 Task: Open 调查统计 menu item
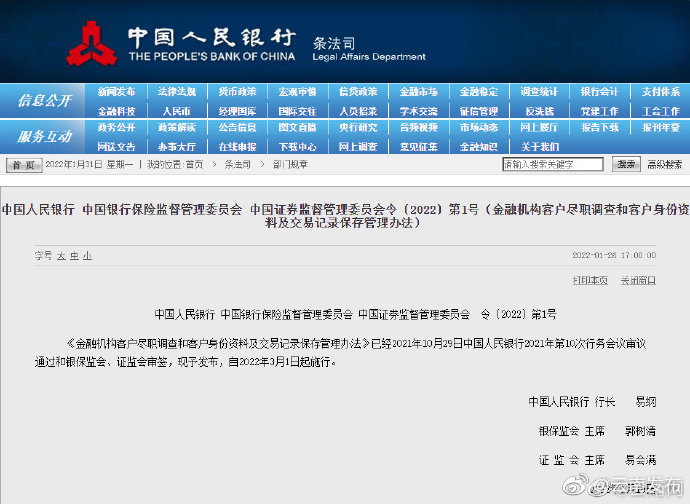(x=539, y=92)
